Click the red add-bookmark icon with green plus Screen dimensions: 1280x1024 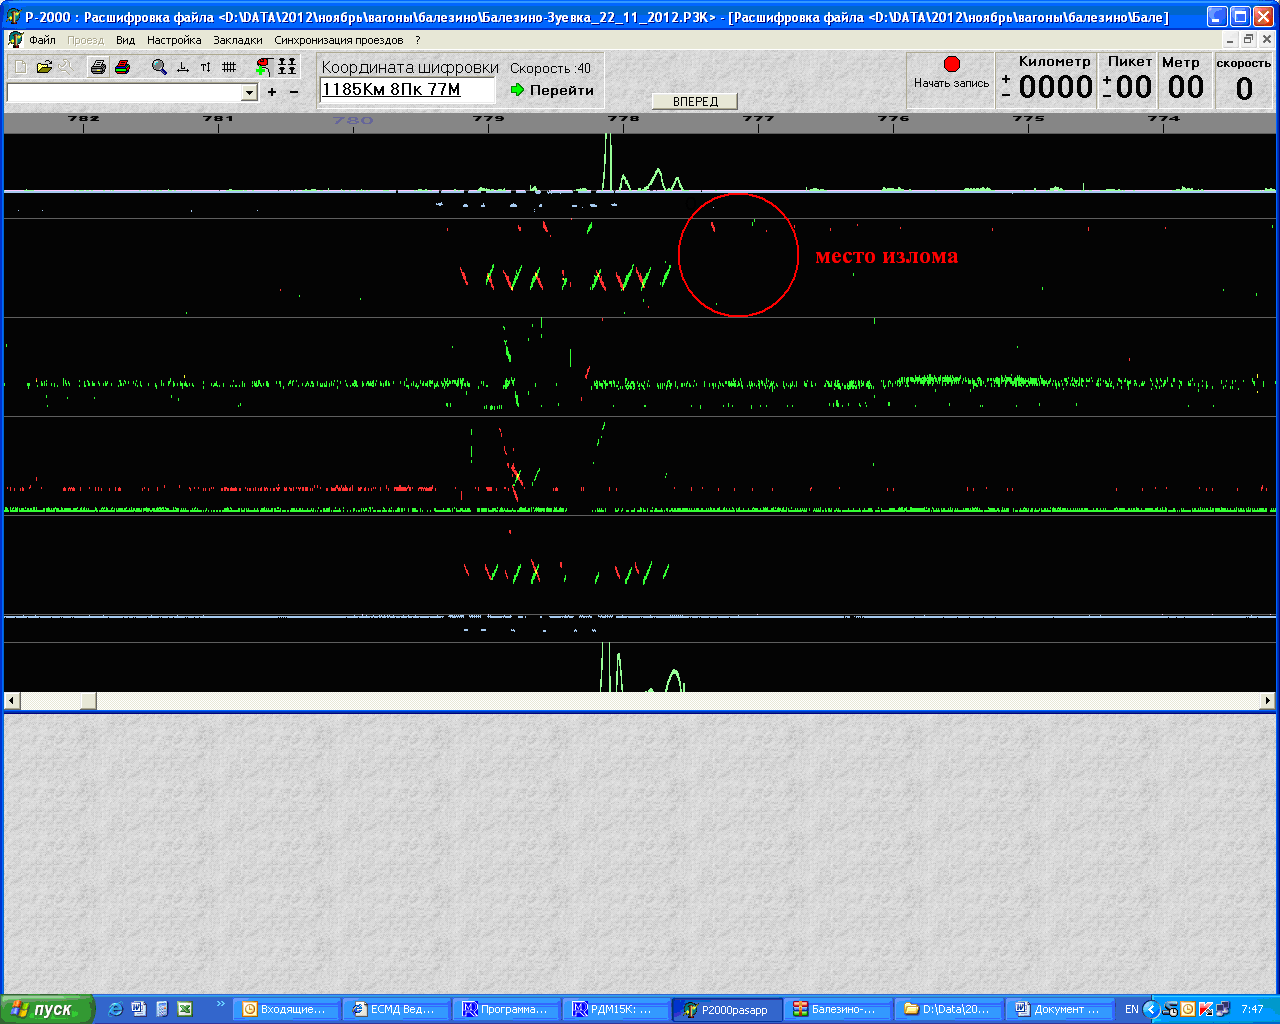click(x=263, y=67)
